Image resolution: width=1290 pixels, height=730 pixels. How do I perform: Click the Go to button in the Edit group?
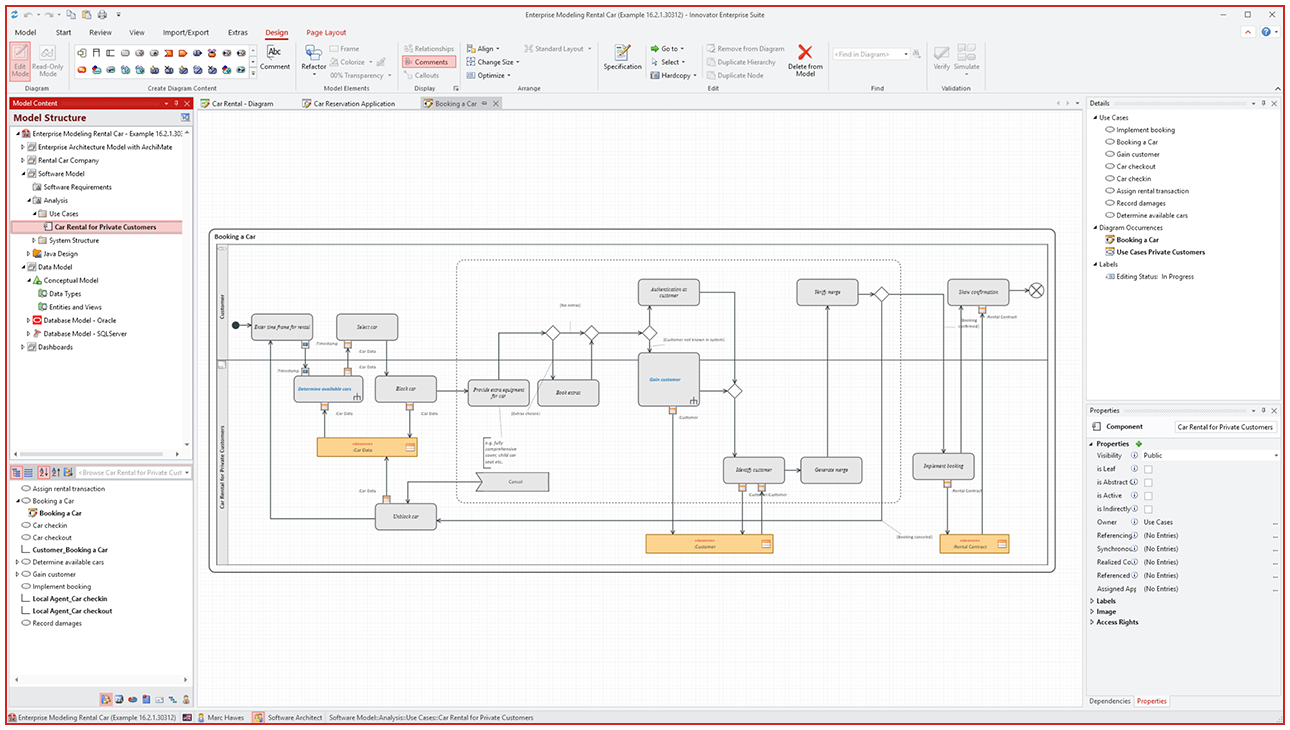pos(666,48)
